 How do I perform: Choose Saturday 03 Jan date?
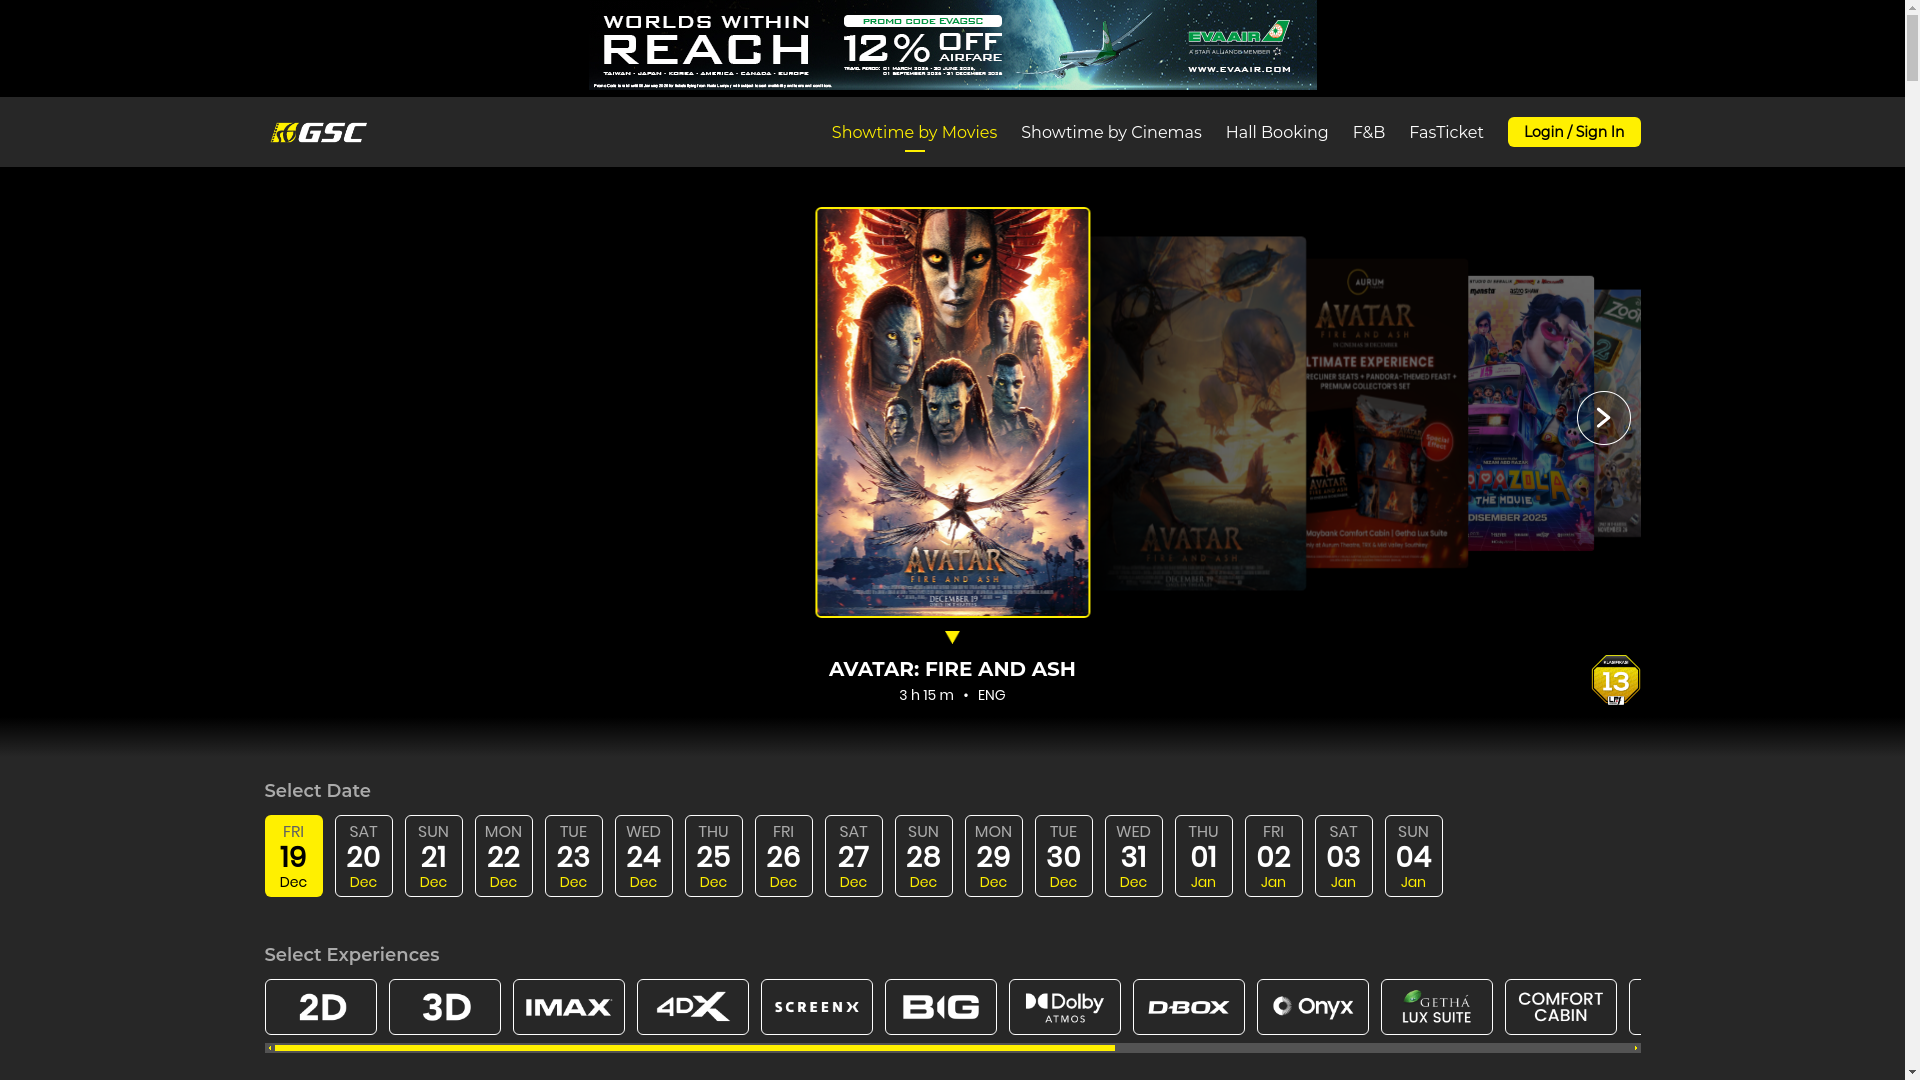click(1343, 856)
